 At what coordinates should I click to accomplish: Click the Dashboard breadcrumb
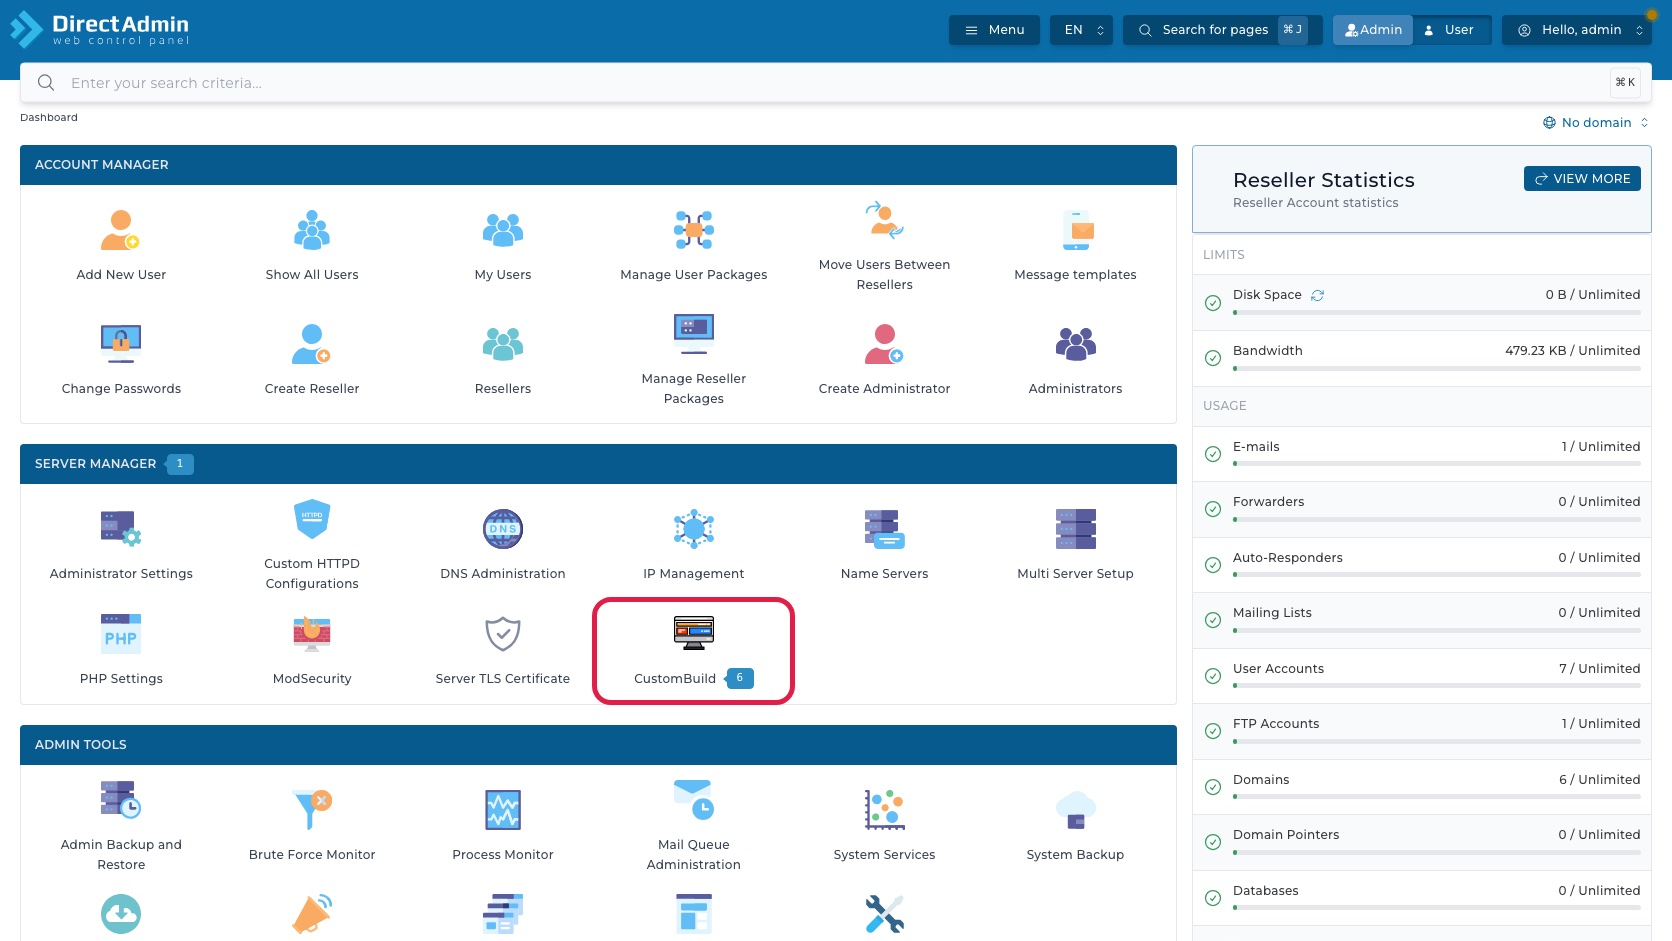tap(49, 118)
